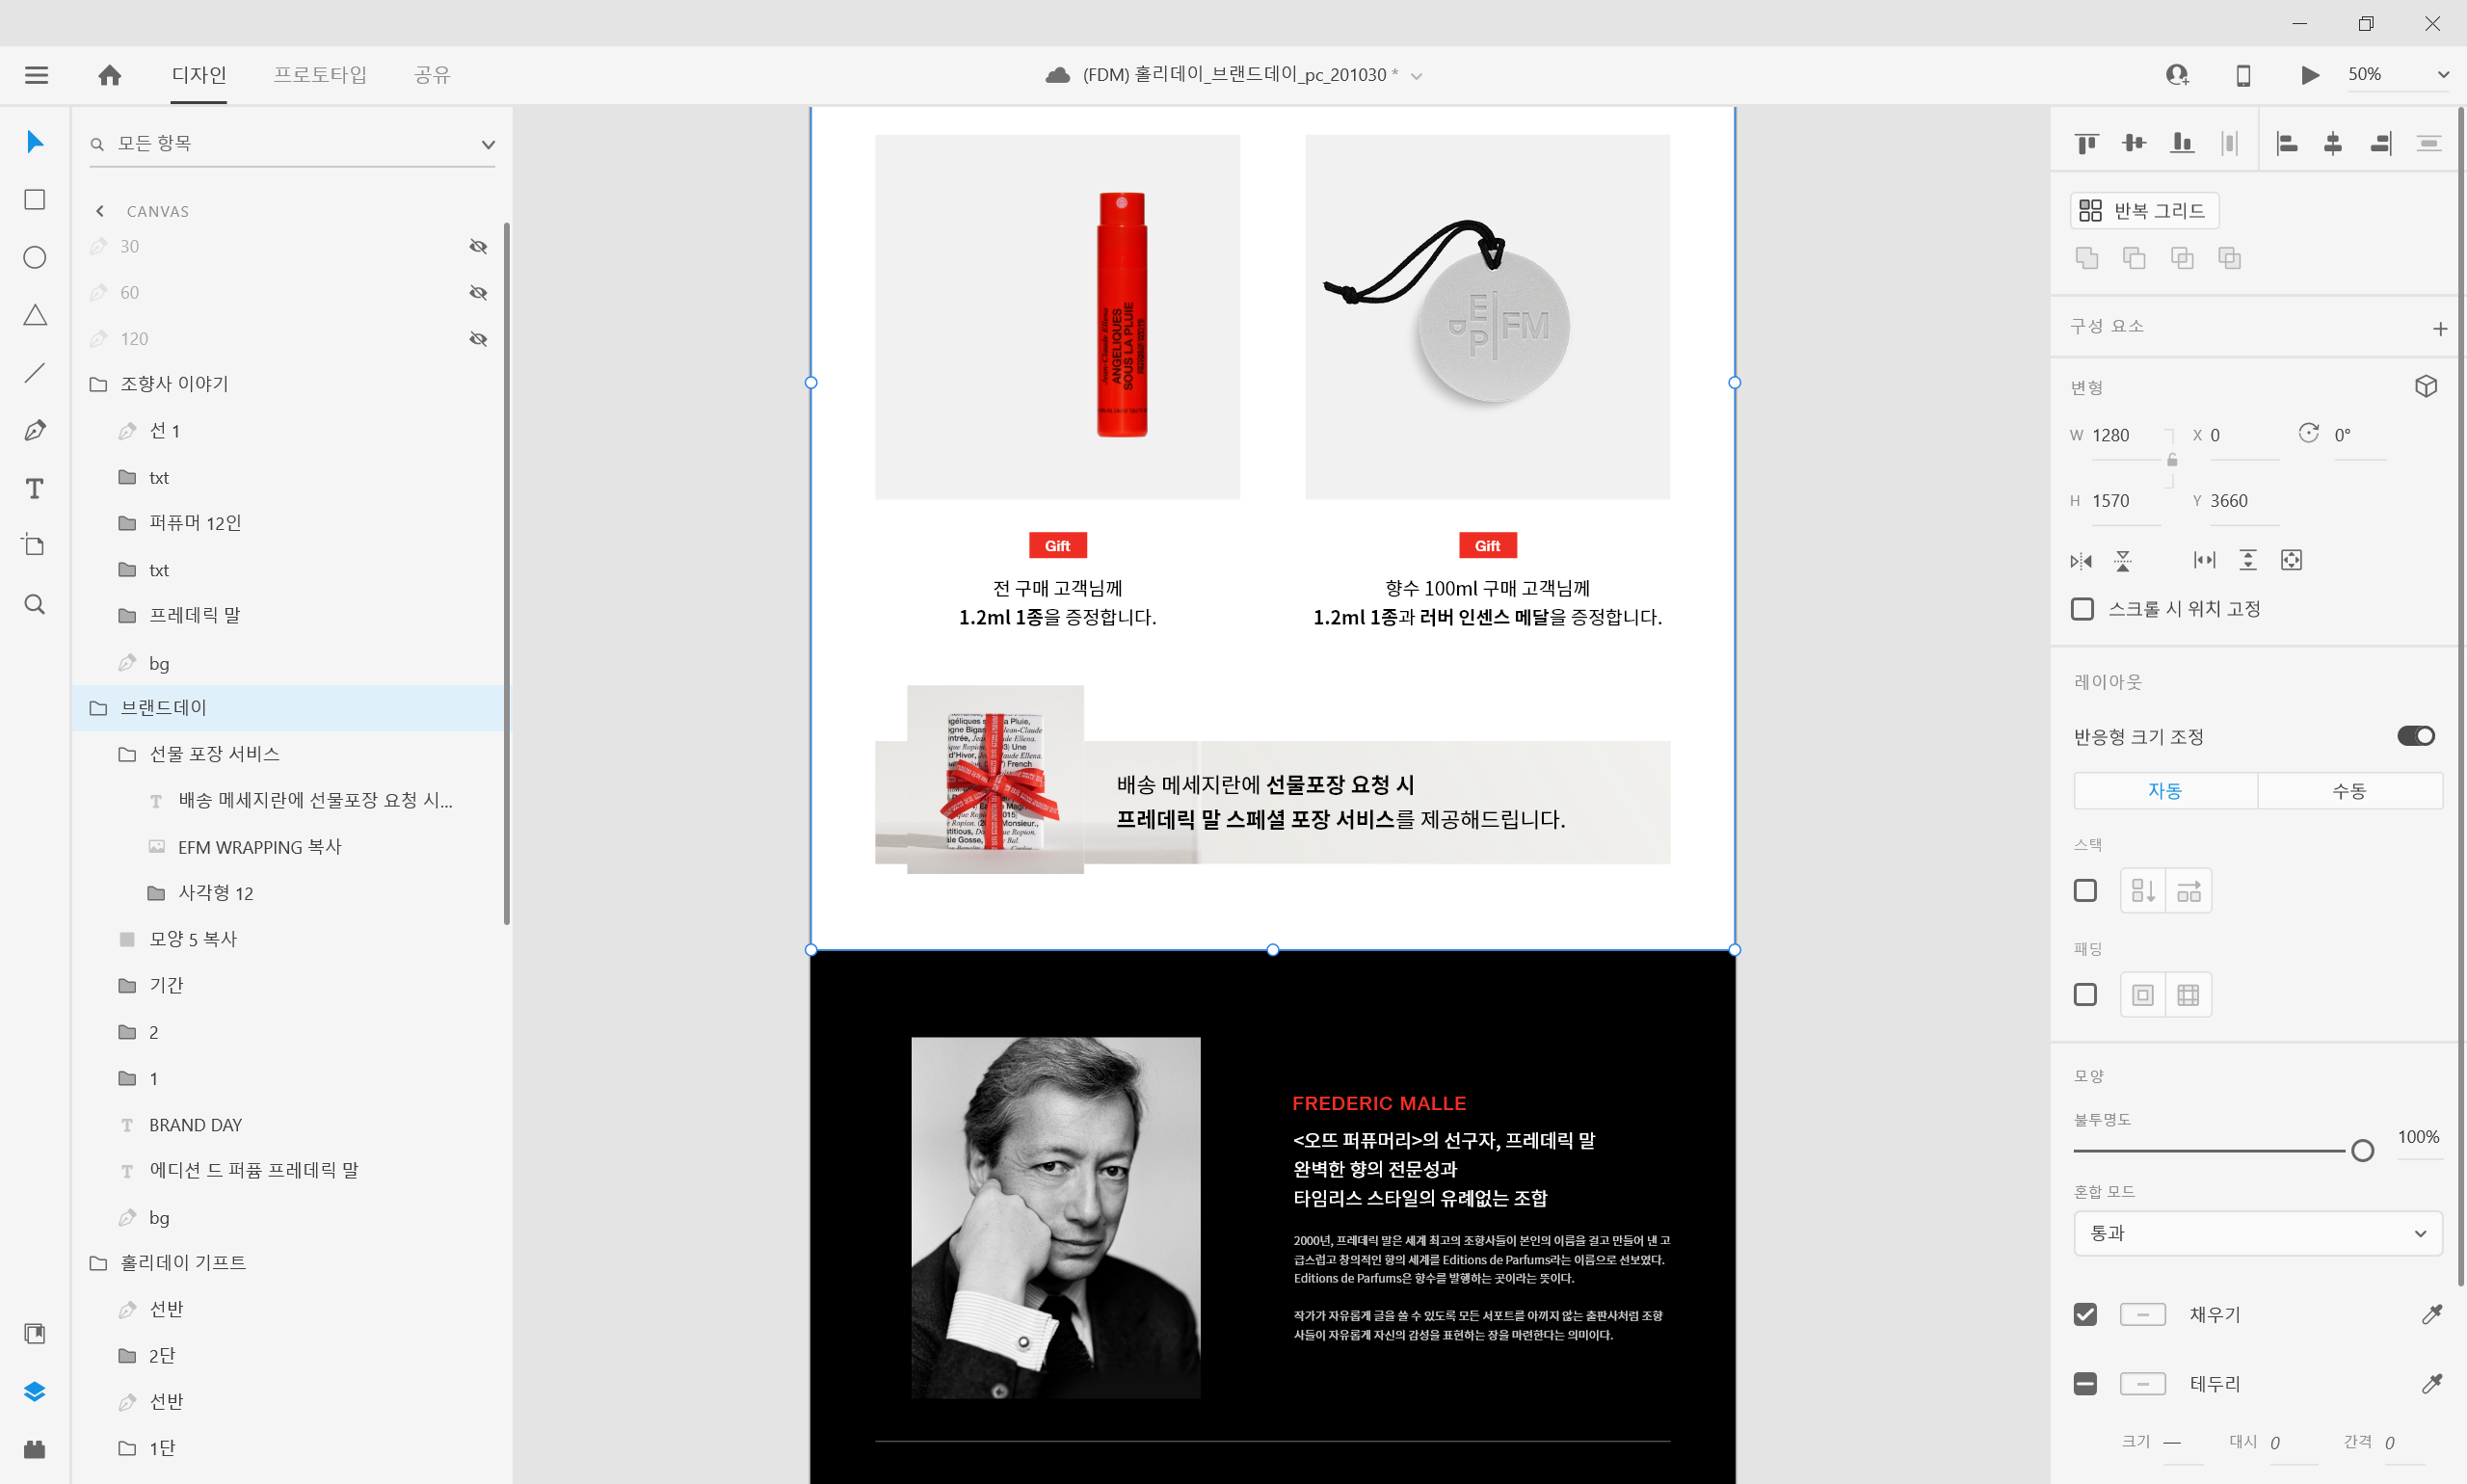This screenshot has height=1484, width=2467.
Task: Choose the Artboard tool
Action: [35, 545]
